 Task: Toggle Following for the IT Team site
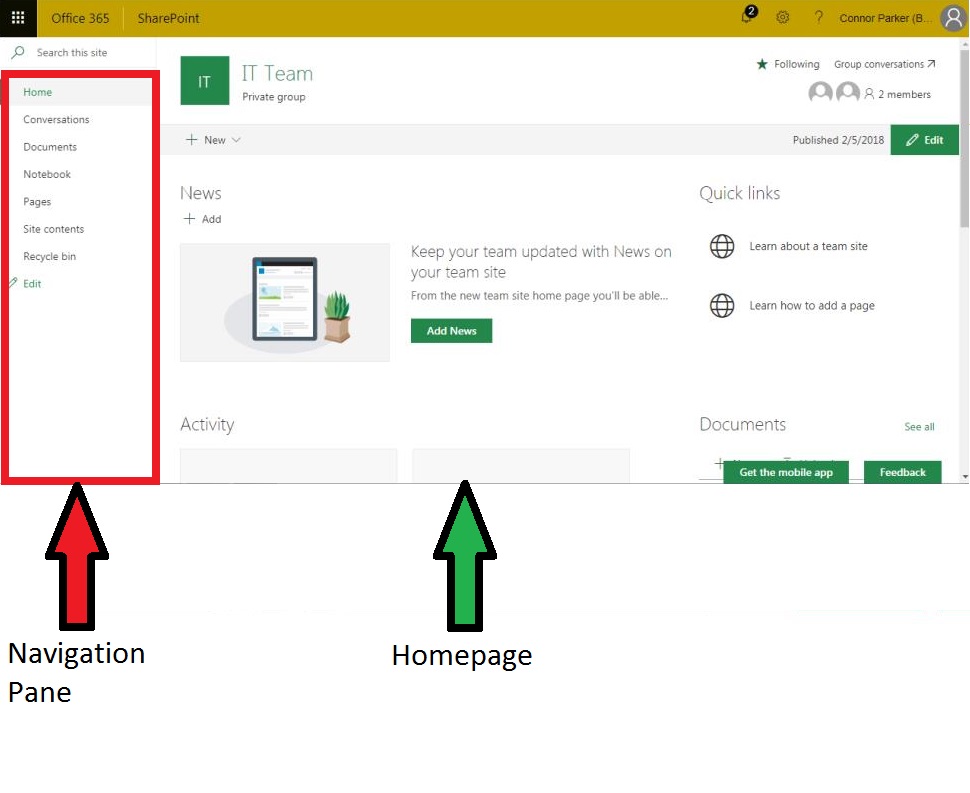coord(789,63)
